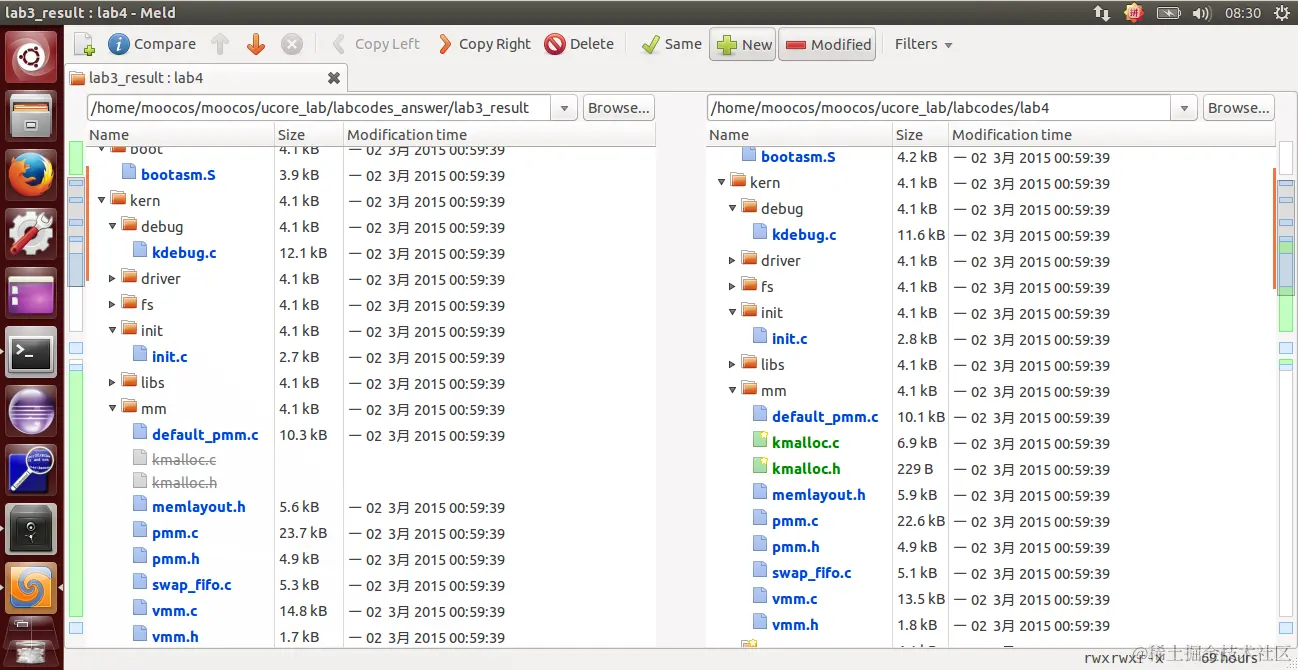Open Files manager in launcher

coord(32,116)
